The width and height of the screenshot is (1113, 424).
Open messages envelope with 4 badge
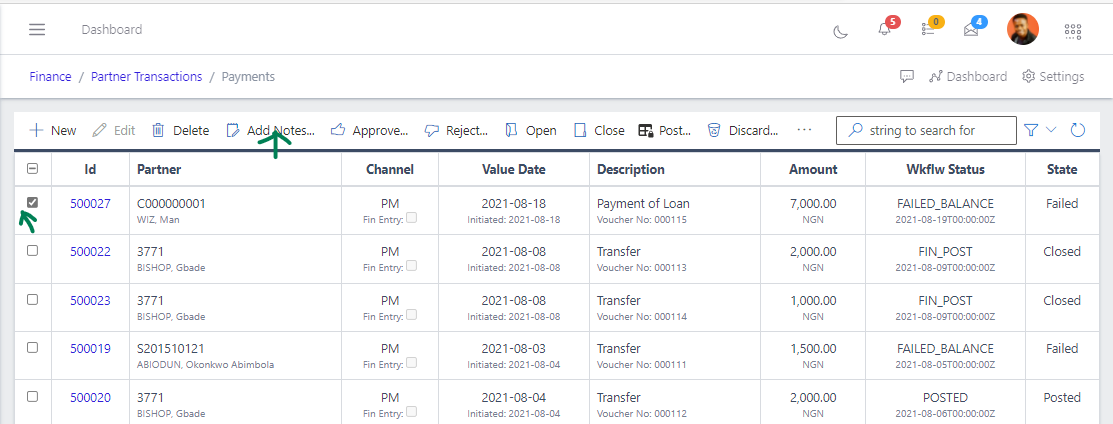point(971,30)
